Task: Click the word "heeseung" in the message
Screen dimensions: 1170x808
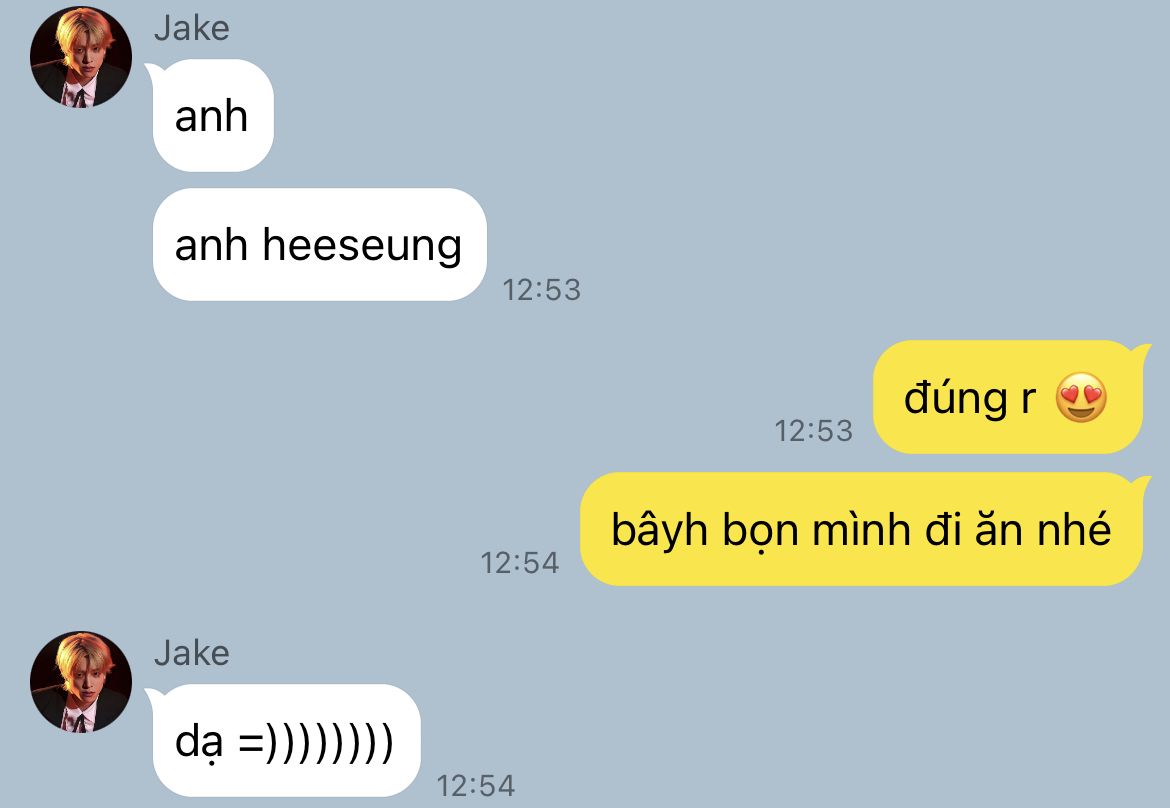Action: click(362, 247)
